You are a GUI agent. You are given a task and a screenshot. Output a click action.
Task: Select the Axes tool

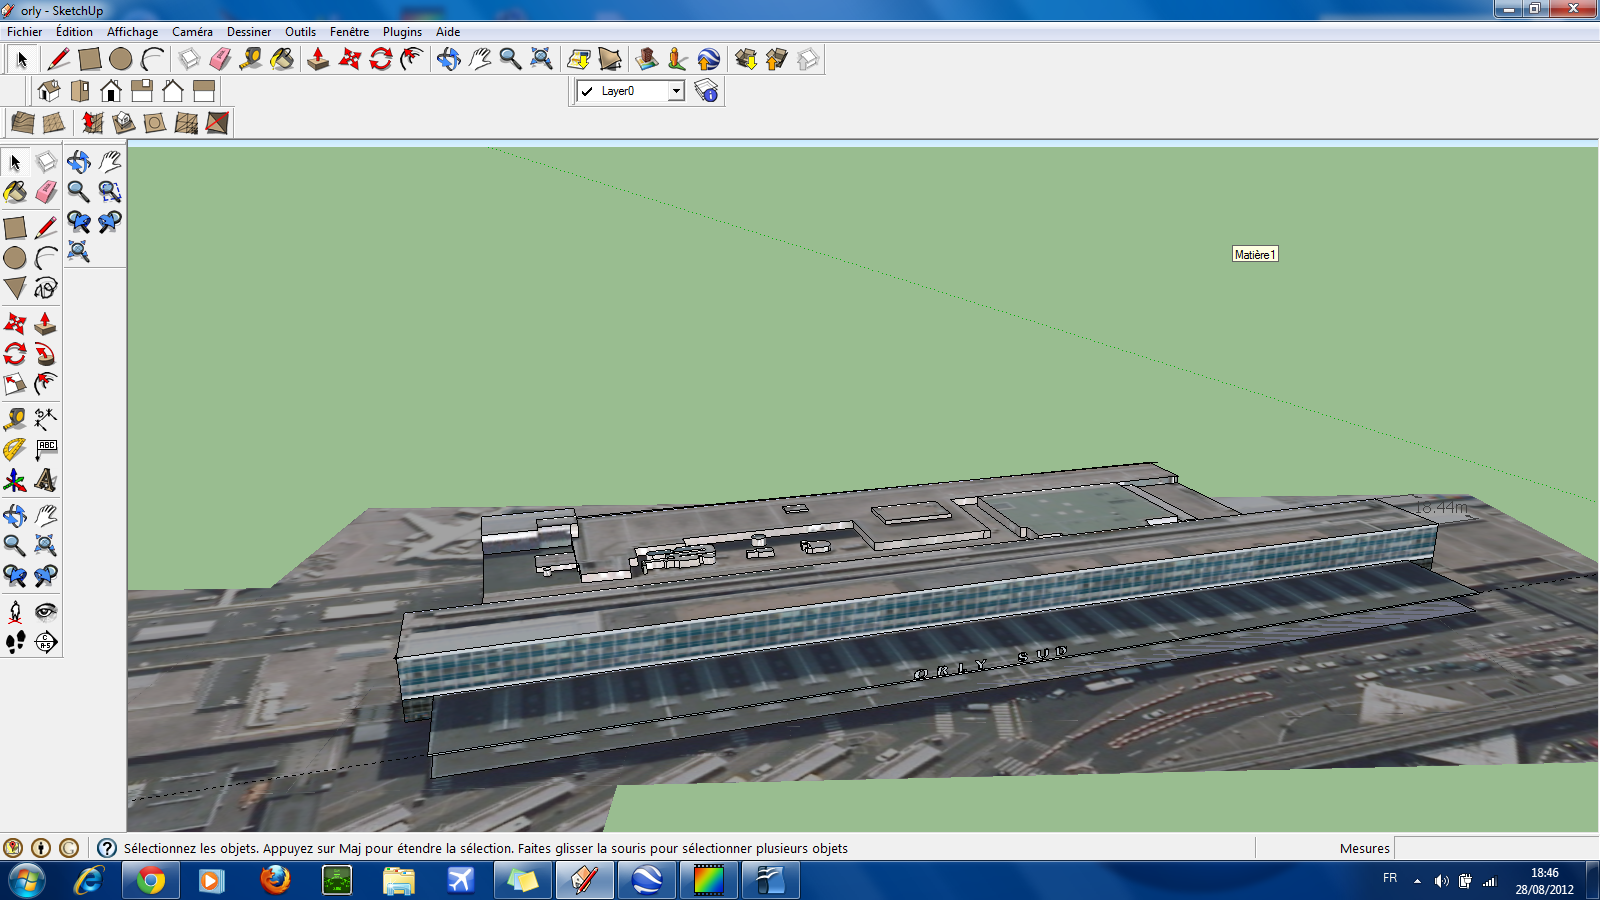tap(15, 480)
